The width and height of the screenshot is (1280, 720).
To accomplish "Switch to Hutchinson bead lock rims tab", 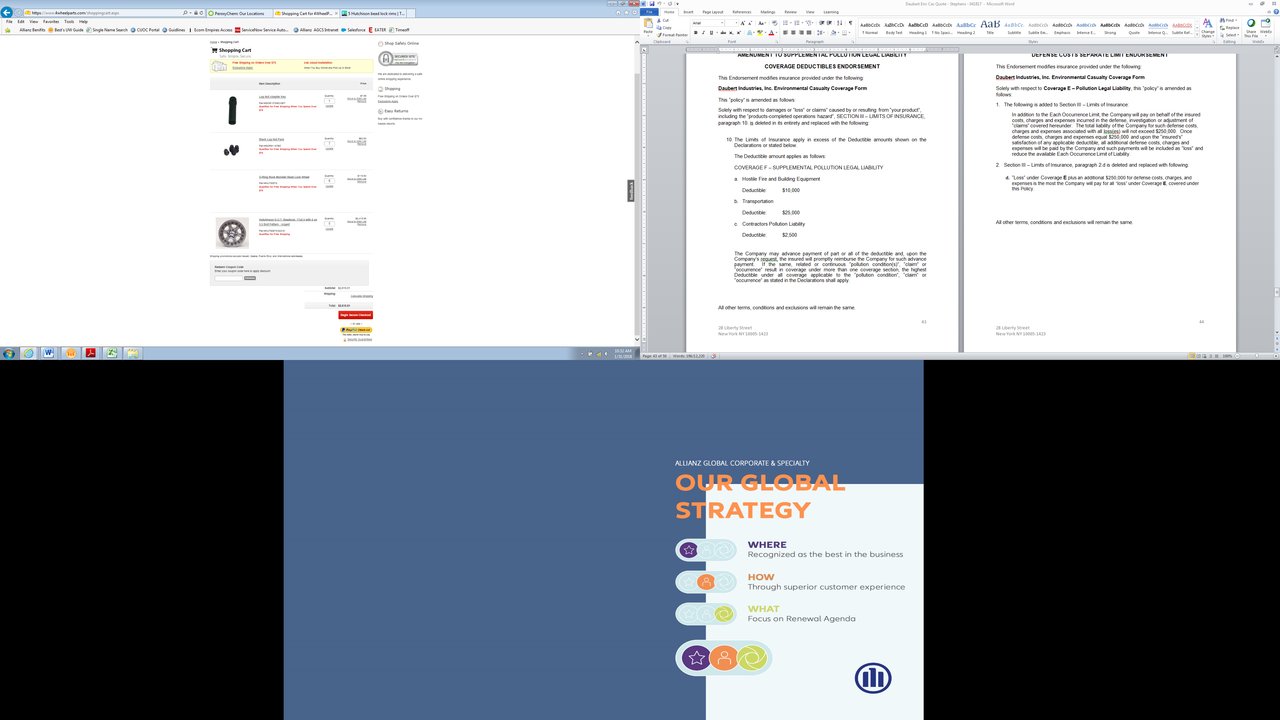I will pos(372,13).
